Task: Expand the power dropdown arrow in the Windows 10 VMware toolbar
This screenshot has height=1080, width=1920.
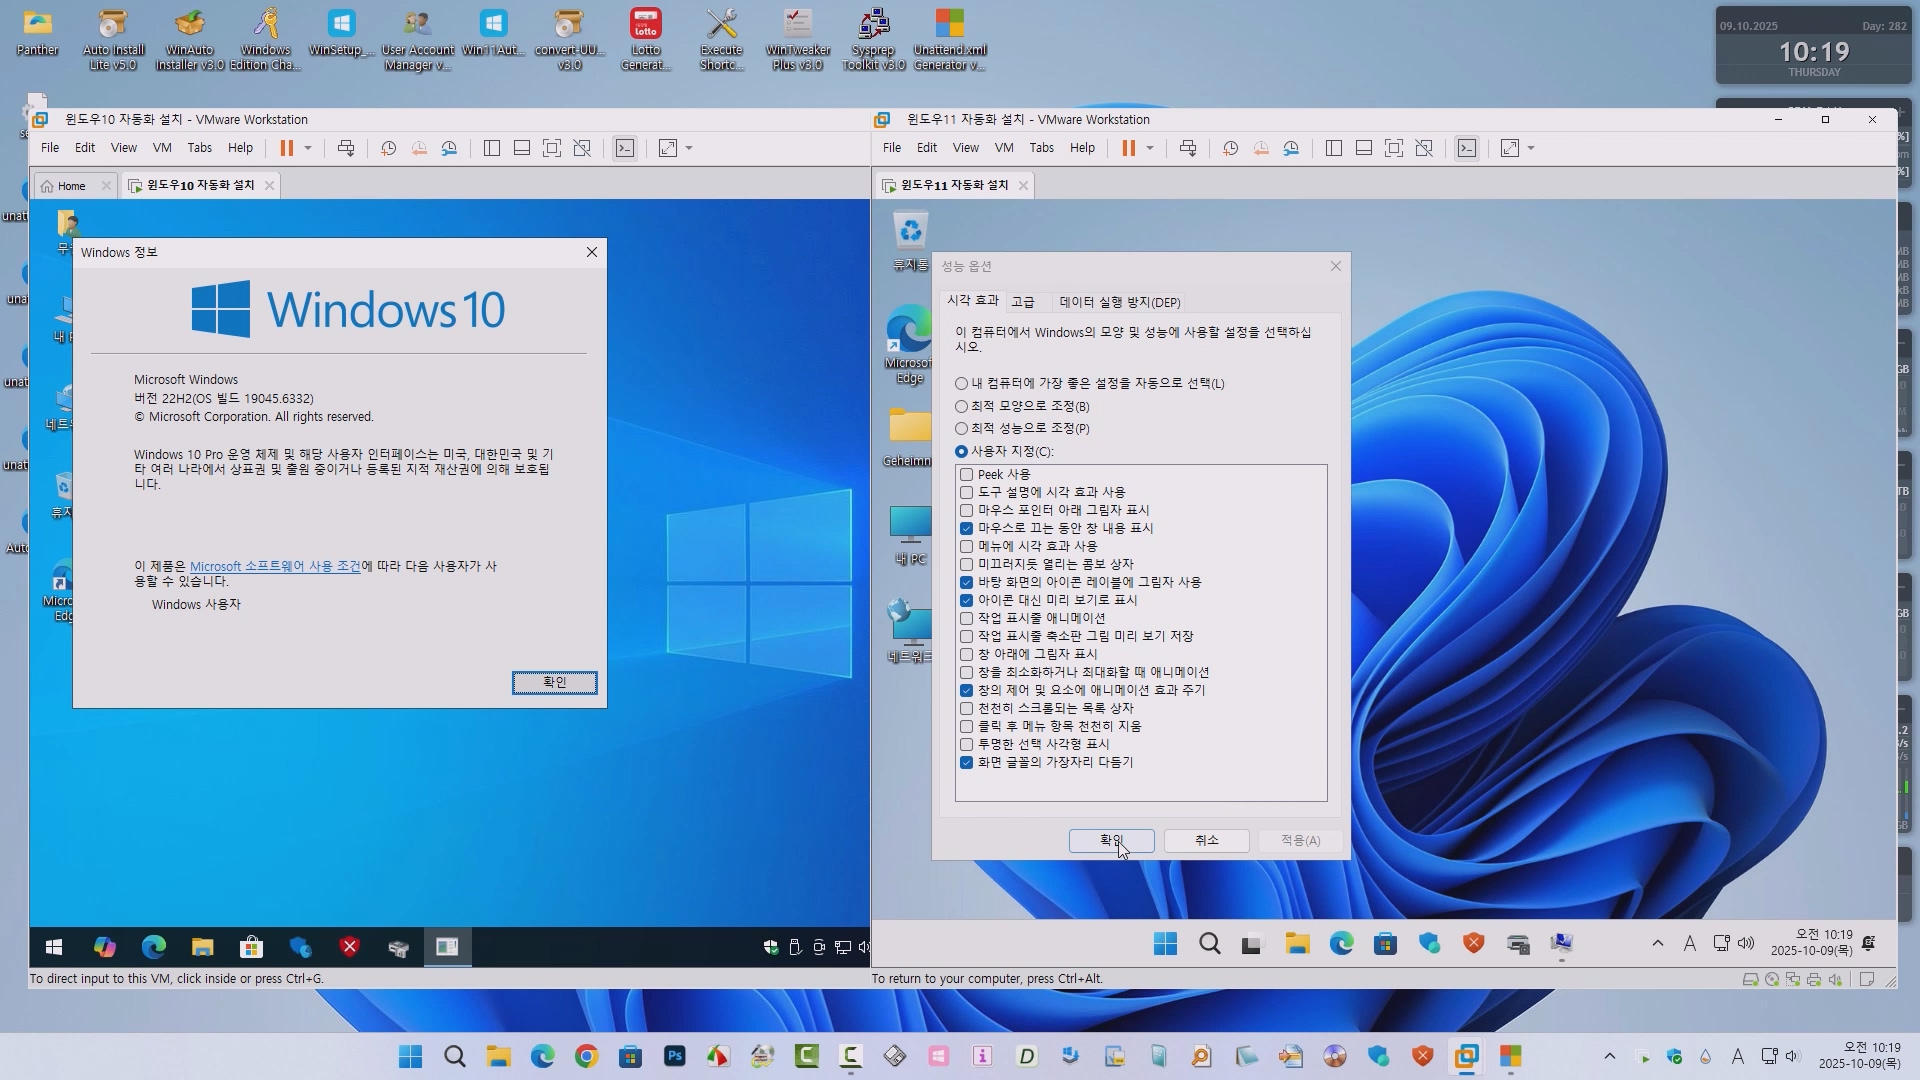Action: point(308,148)
